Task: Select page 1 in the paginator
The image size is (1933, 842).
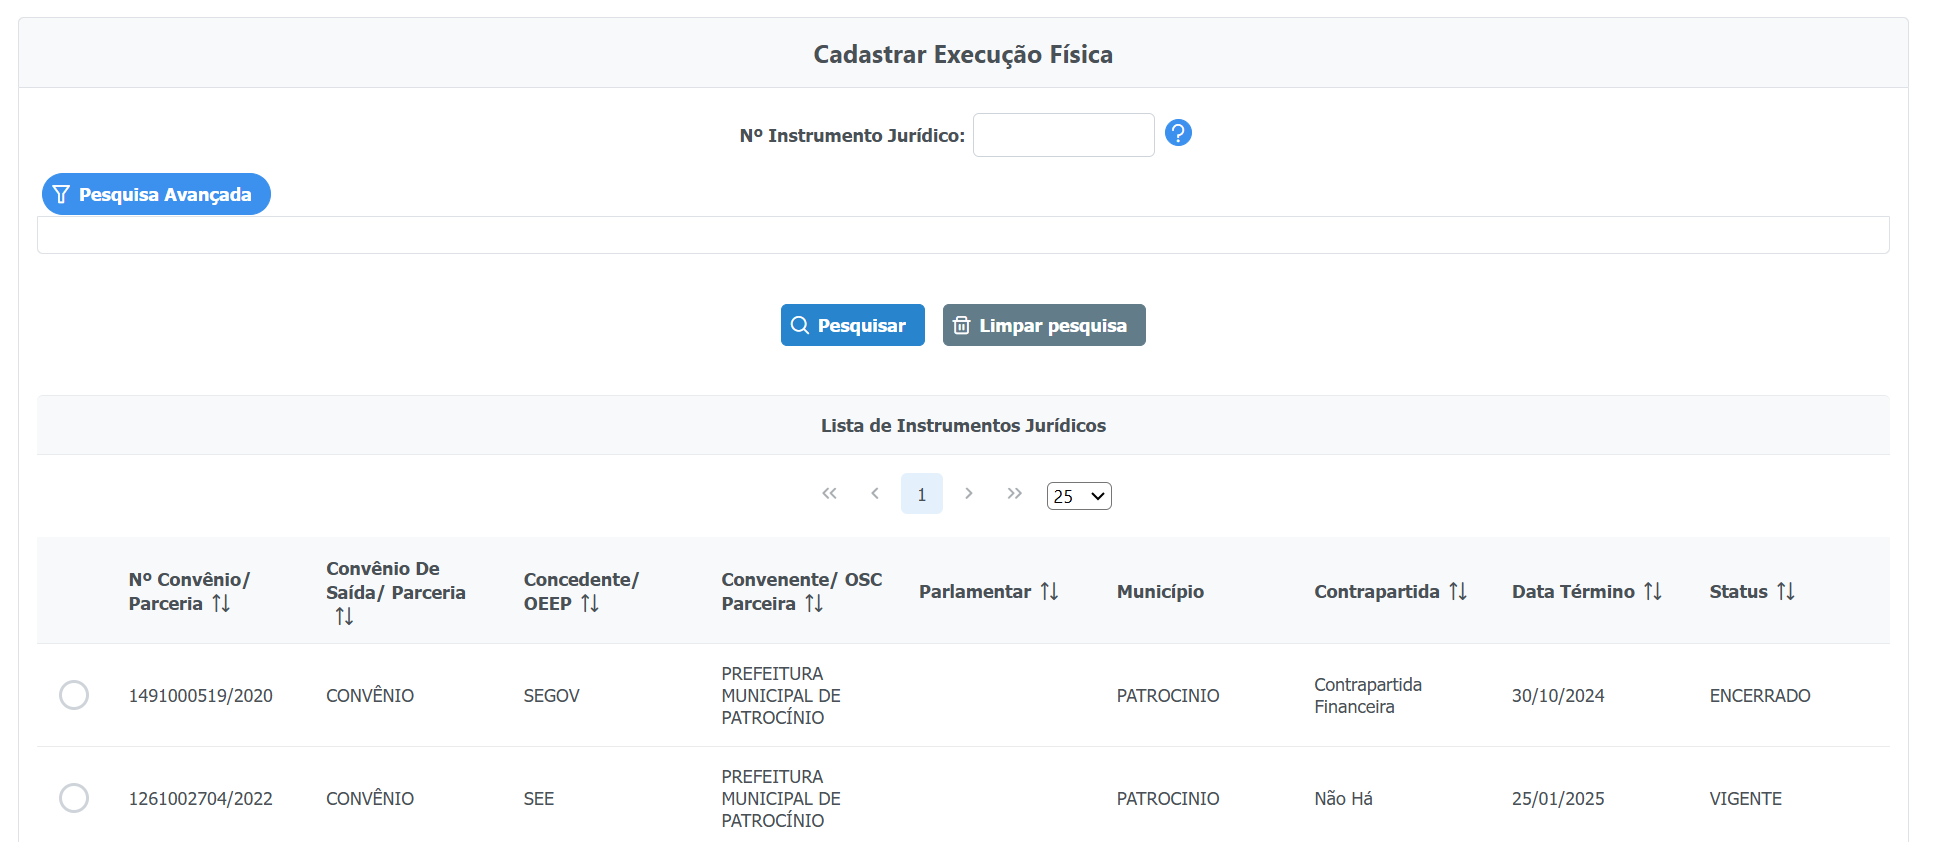Action: pos(921,494)
